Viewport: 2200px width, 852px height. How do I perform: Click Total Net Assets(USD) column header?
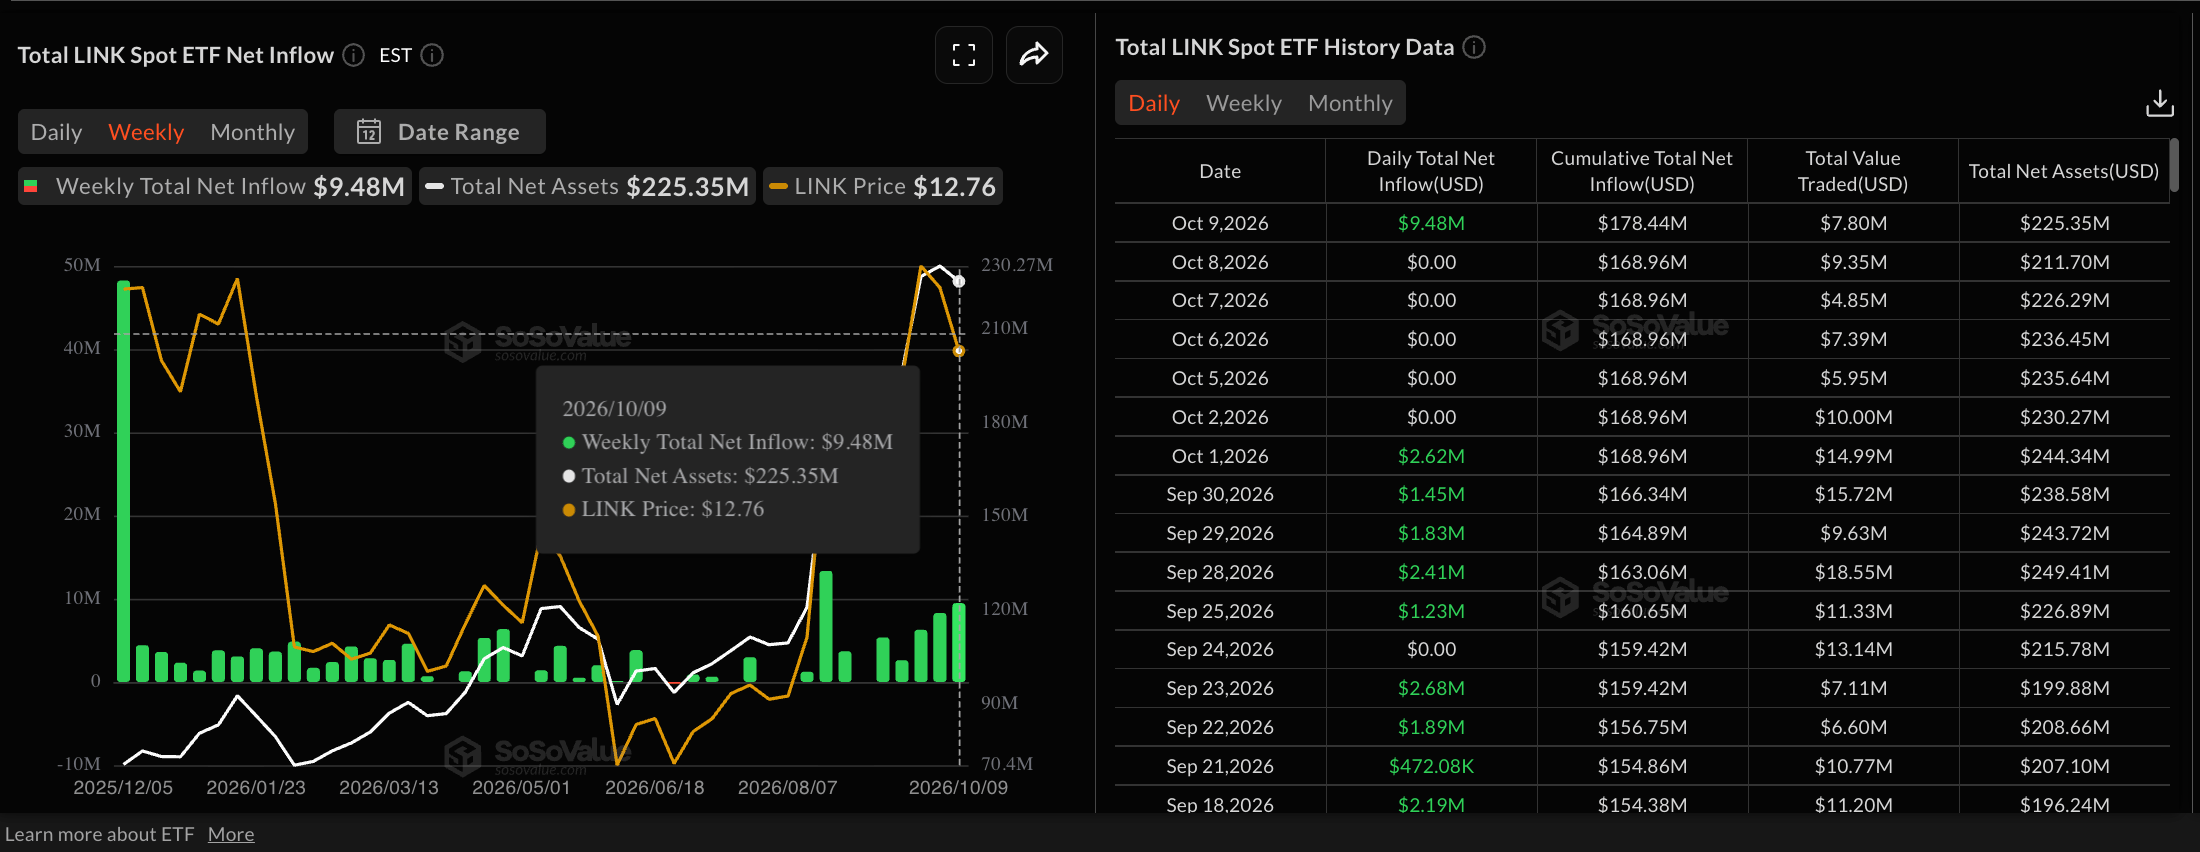coord(2064,171)
